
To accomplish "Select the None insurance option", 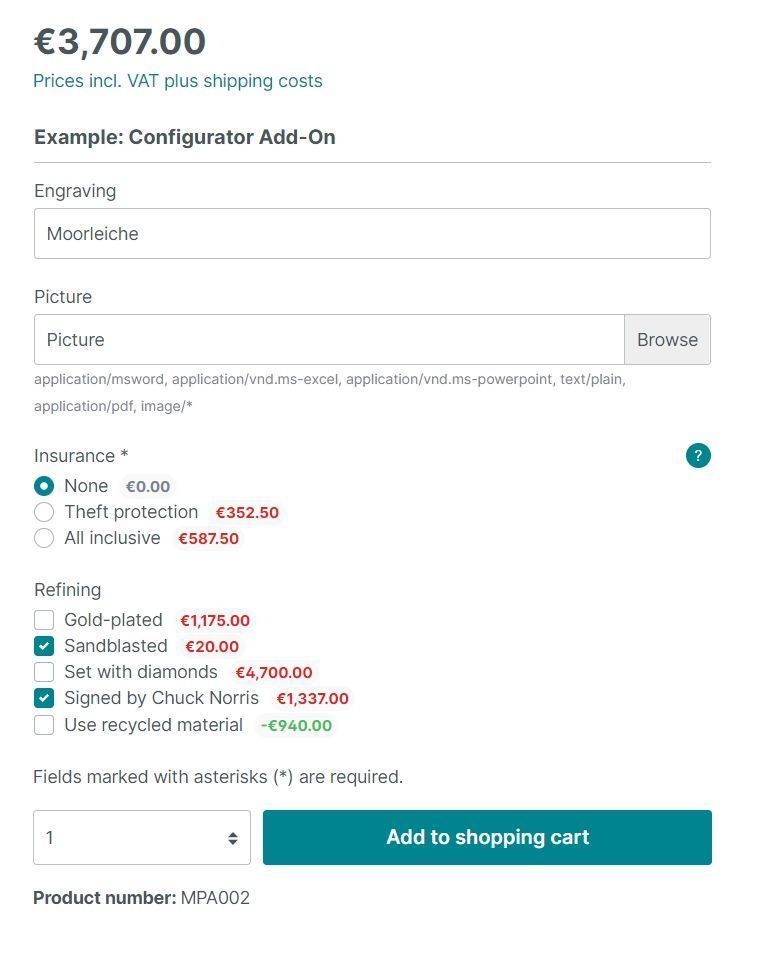I will [x=44, y=486].
